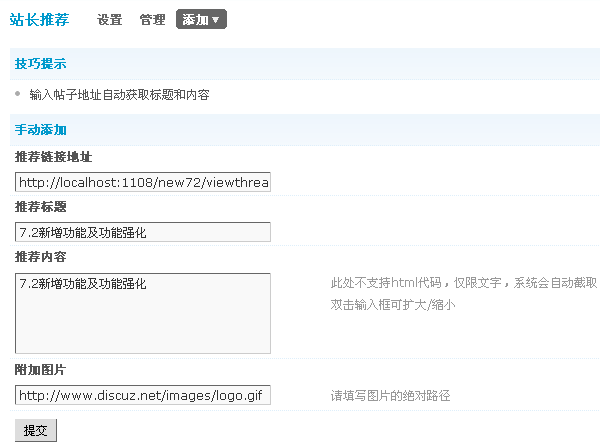Click the 推荐链接地址 field label
Screen dimensions: 600x447
click(x=53, y=157)
